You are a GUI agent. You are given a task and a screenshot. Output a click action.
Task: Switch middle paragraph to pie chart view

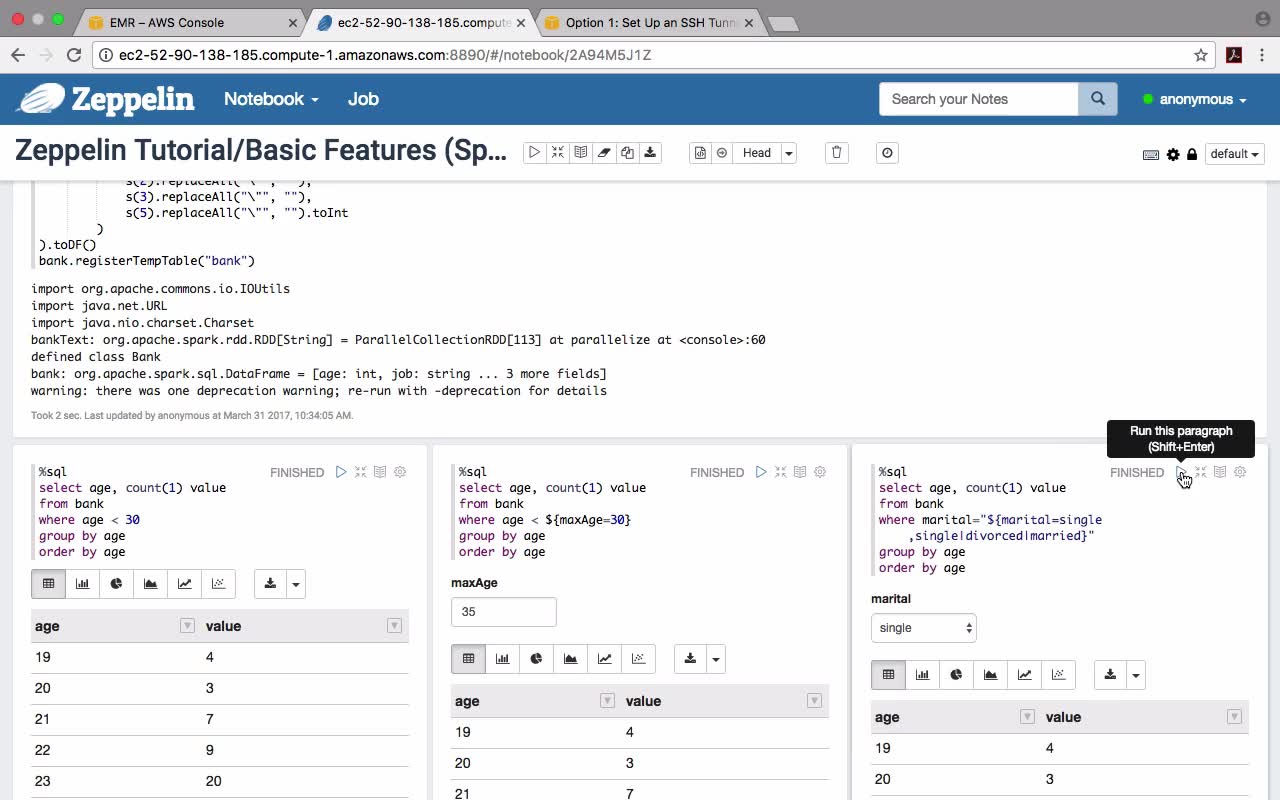tap(536, 659)
